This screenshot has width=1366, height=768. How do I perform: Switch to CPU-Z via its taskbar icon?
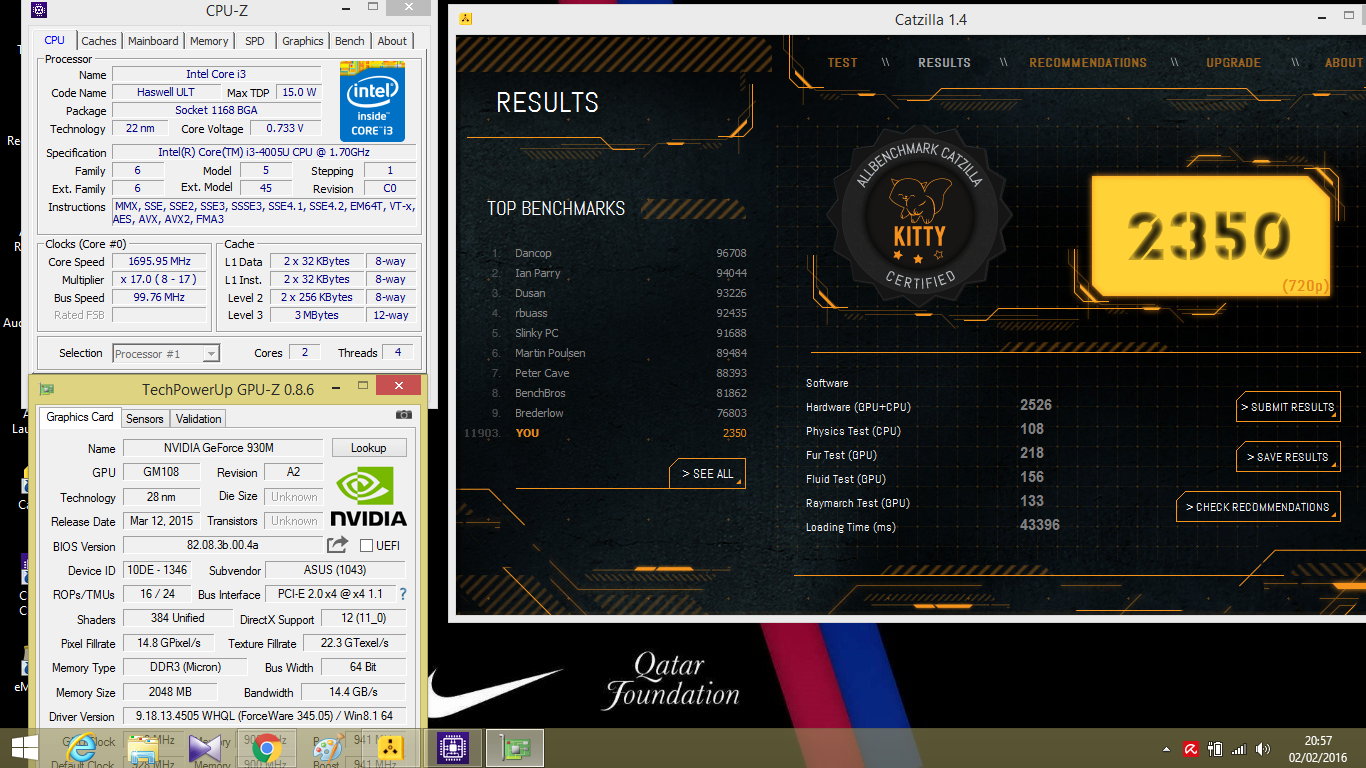tap(453, 748)
